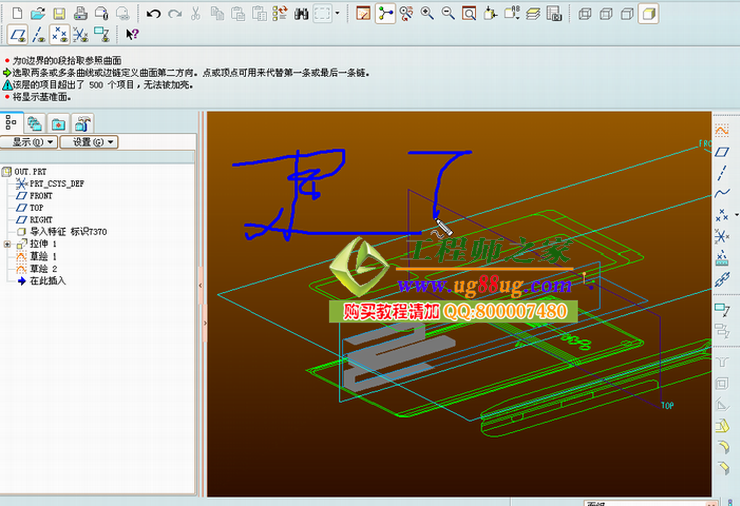Click the datum curve tool icon
Viewport: 740px width, 506px height.
722,192
